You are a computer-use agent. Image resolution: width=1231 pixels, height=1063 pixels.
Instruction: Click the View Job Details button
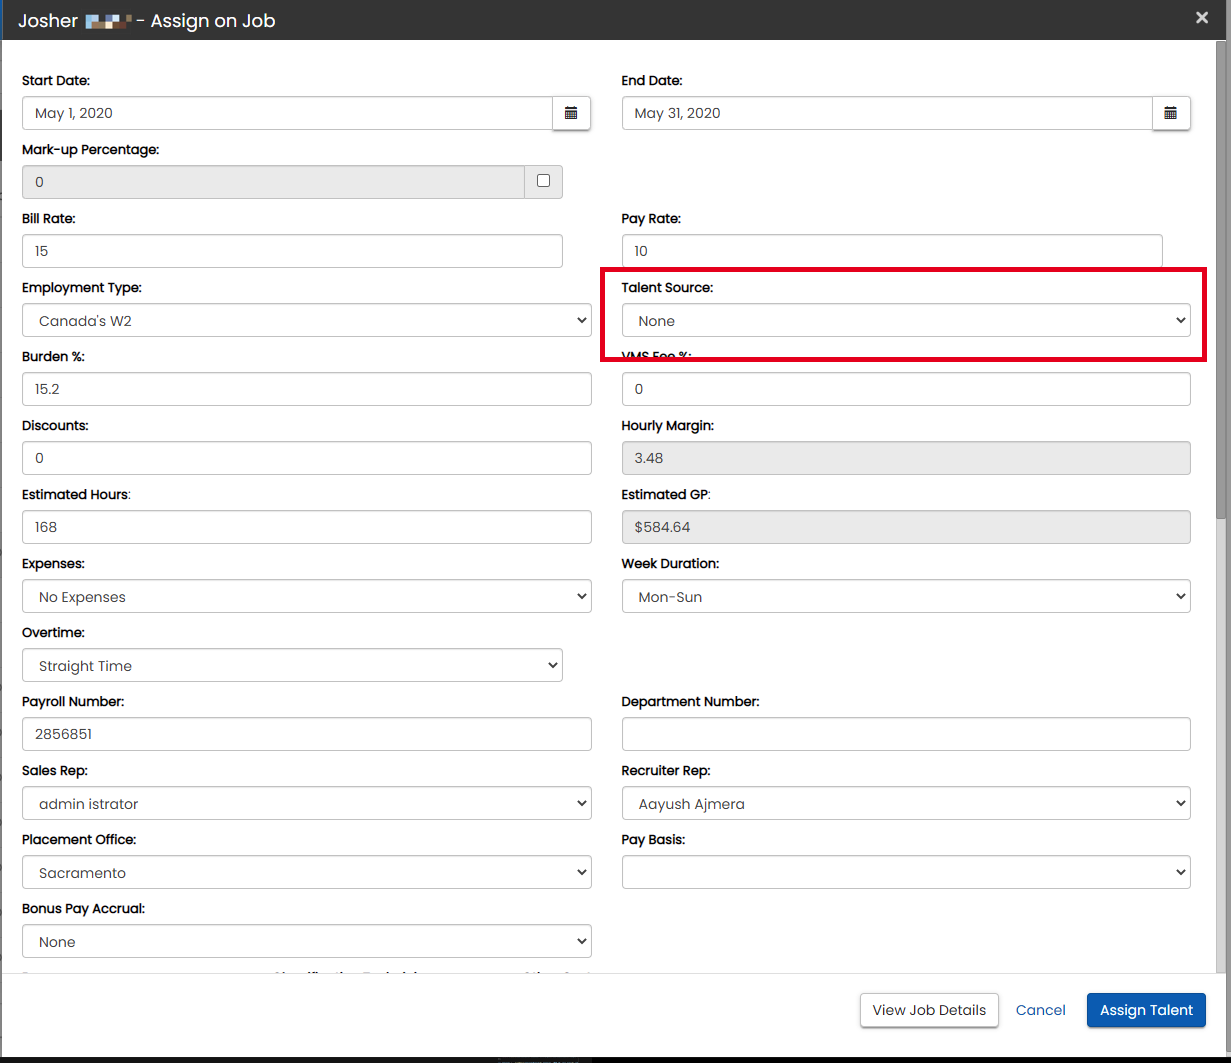coord(929,1010)
